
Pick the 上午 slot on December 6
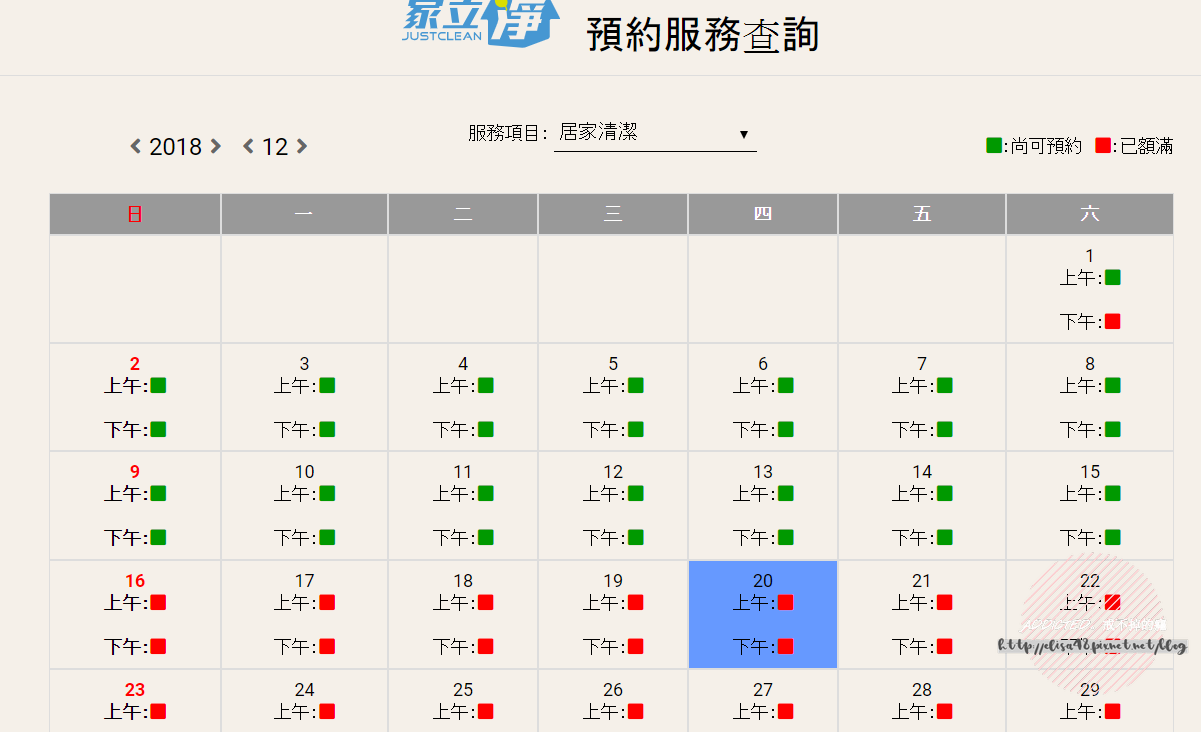pos(785,386)
